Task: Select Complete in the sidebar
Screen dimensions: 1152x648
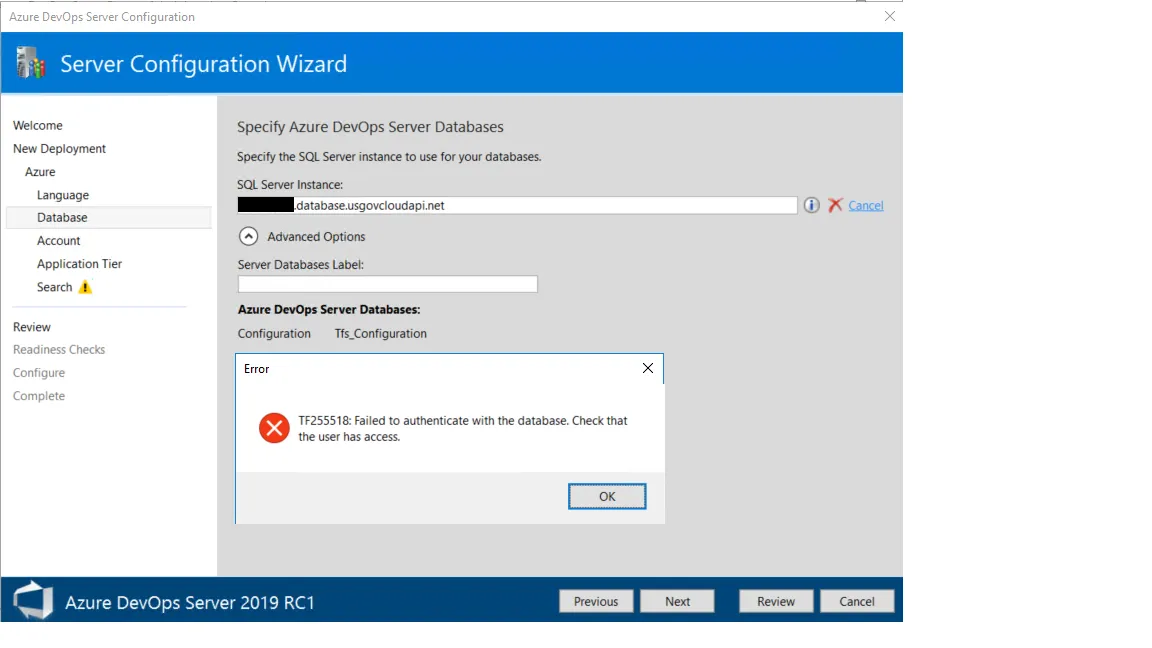Action: pos(39,396)
